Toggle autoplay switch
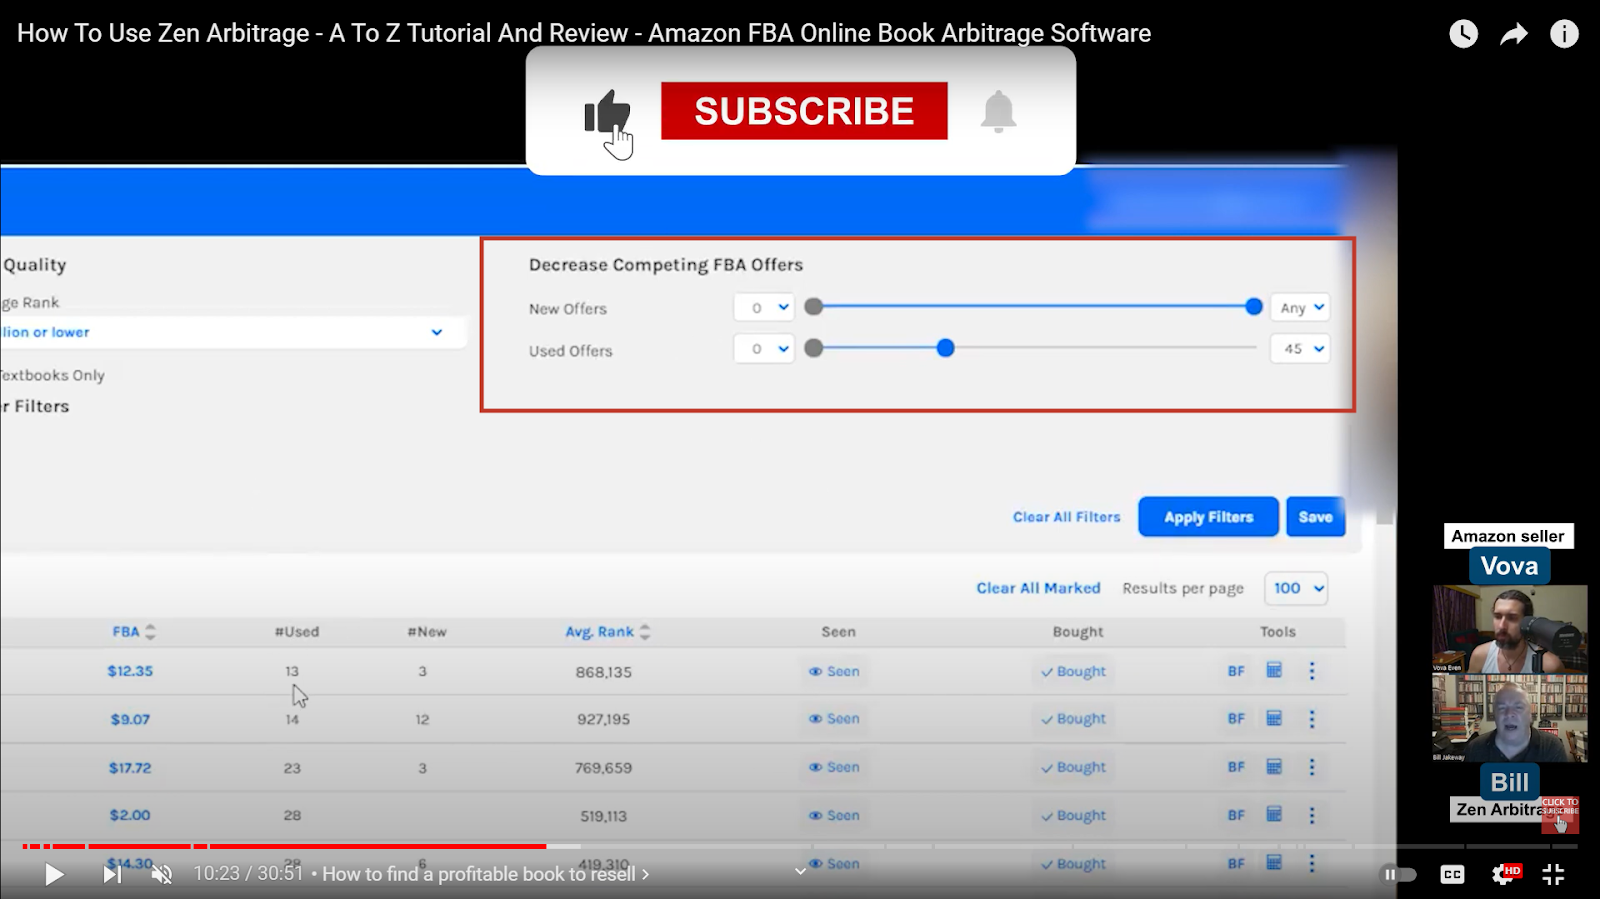Viewport: 1600px width, 899px height. 1399,875
